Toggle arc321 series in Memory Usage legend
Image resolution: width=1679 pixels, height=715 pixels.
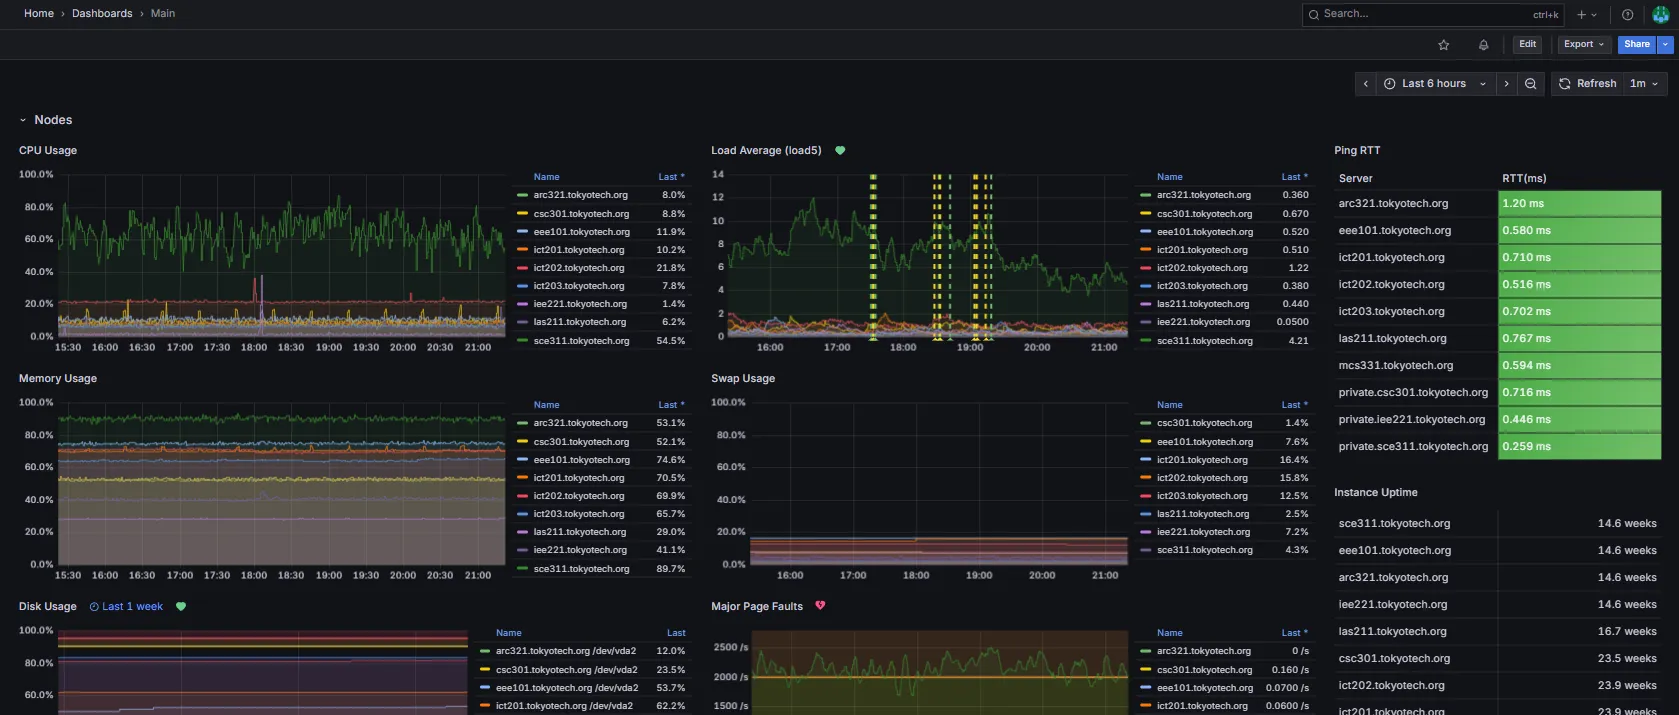click(x=580, y=423)
